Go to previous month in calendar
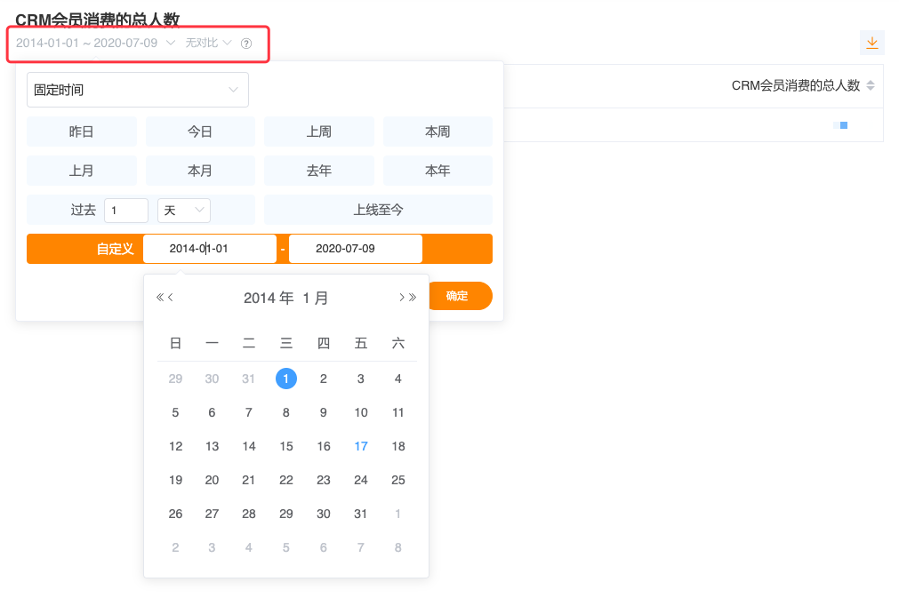The width and height of the screenshot is (899, 600). (171, 297)
